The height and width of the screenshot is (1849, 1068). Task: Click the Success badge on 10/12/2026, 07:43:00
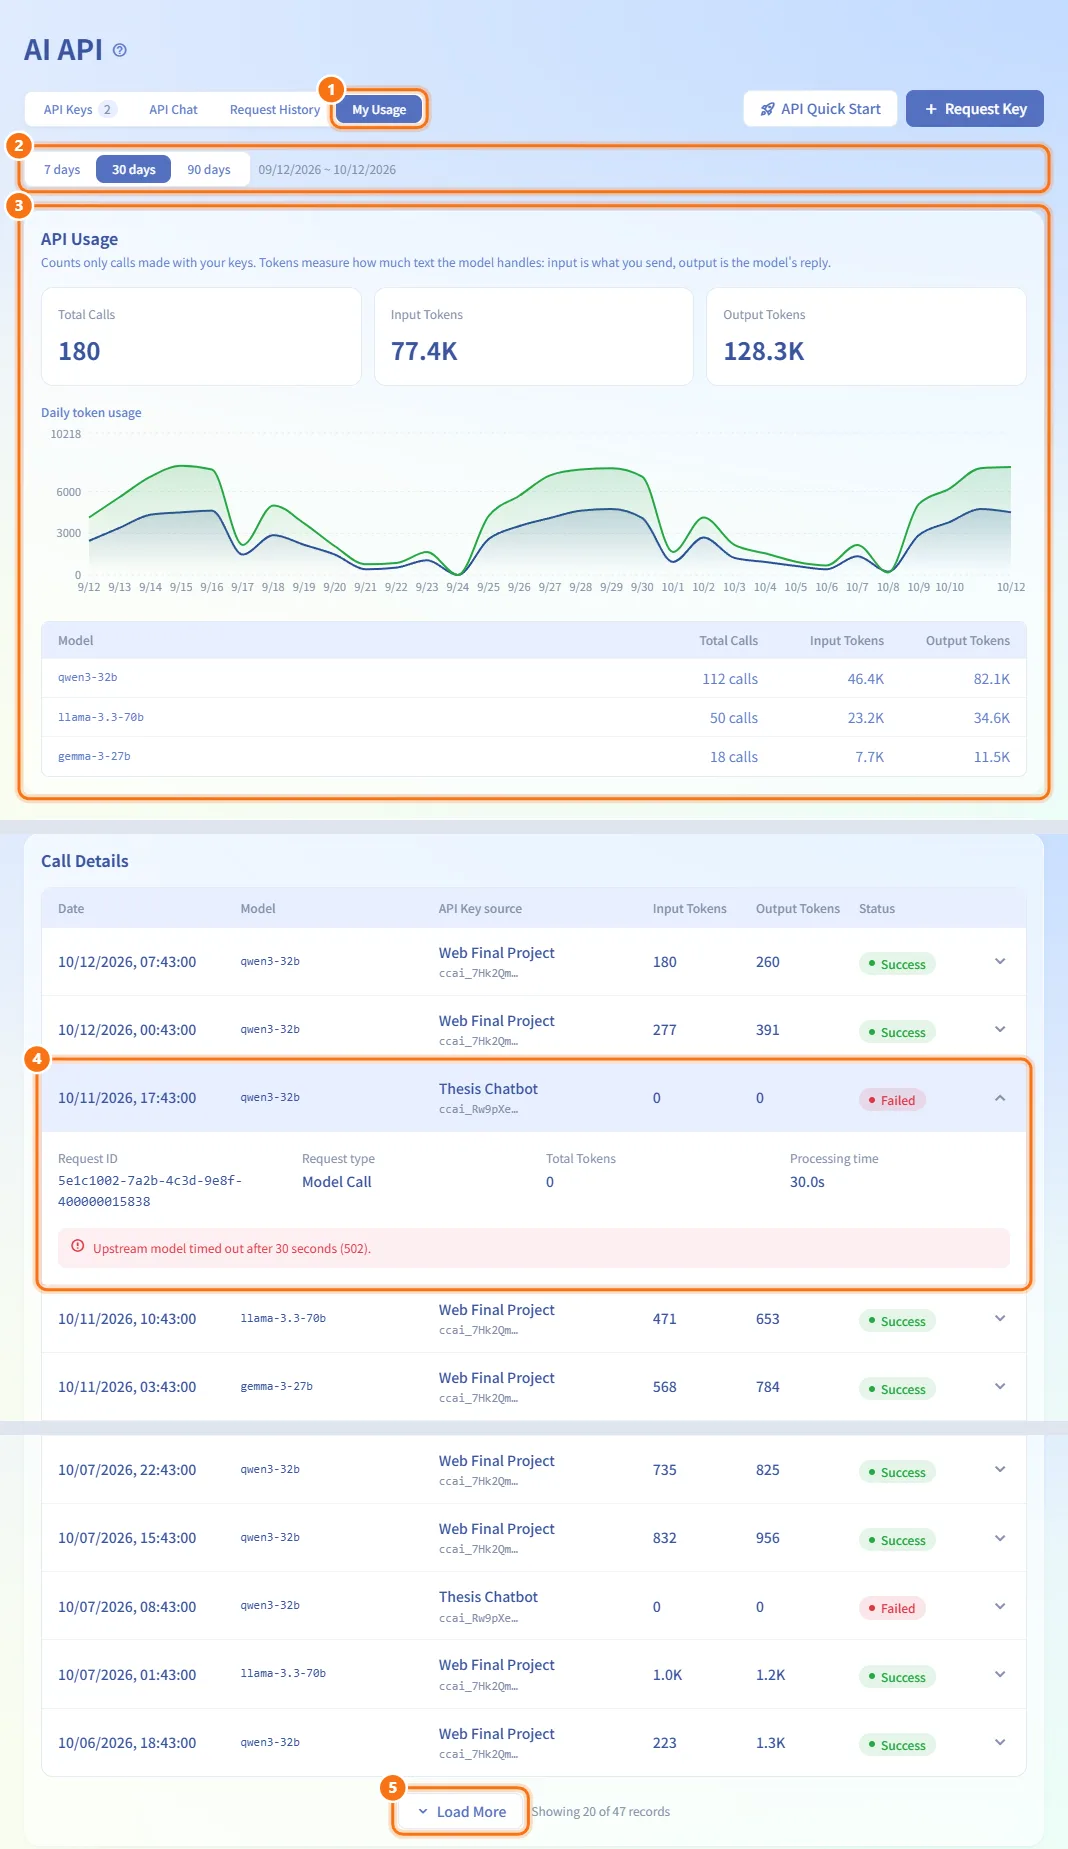[897, 964]
